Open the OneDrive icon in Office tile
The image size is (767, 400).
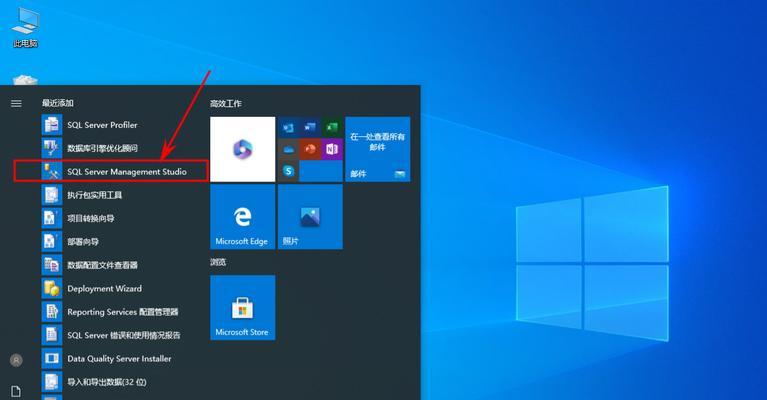(x=289, y=149)
